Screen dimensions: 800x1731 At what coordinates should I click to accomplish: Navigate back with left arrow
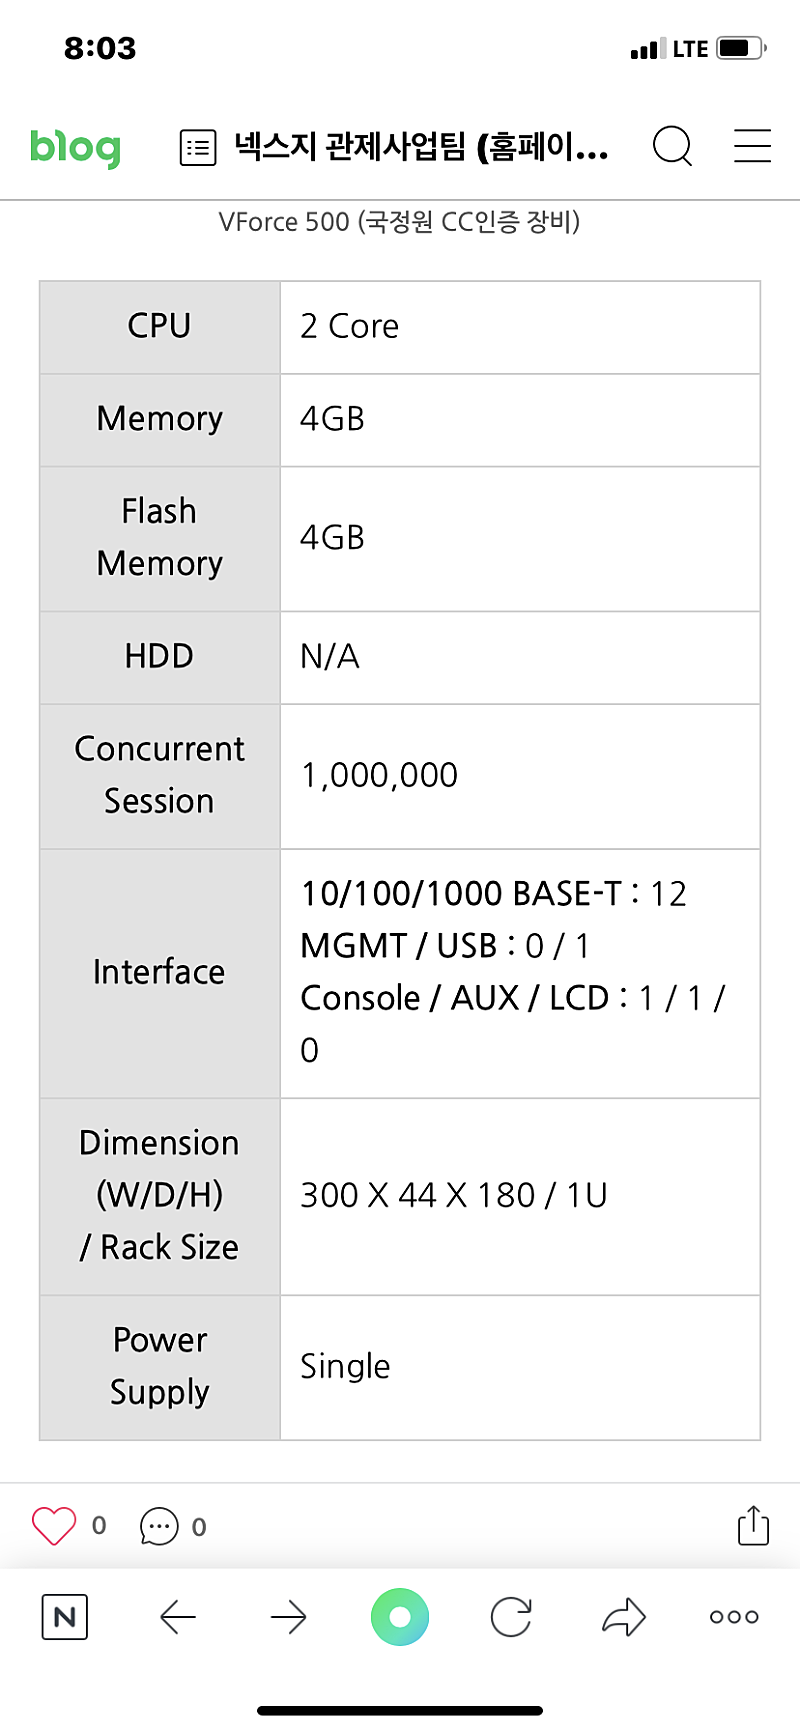tap(178, 1617)
